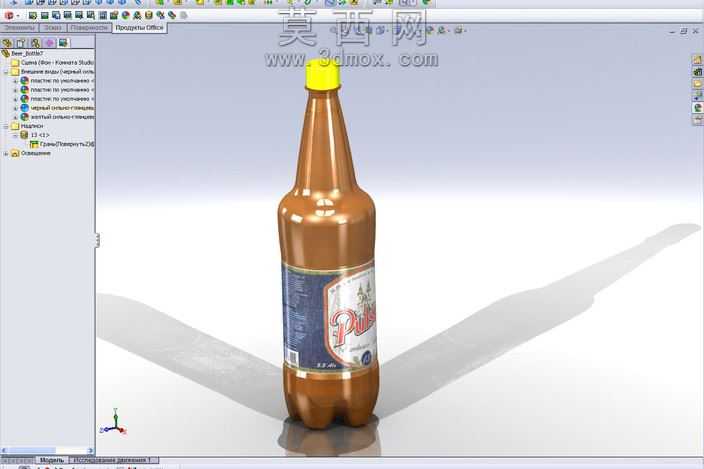Open the PropertyManager tab icon
704x469 pixels.
[x=21, y=43]
